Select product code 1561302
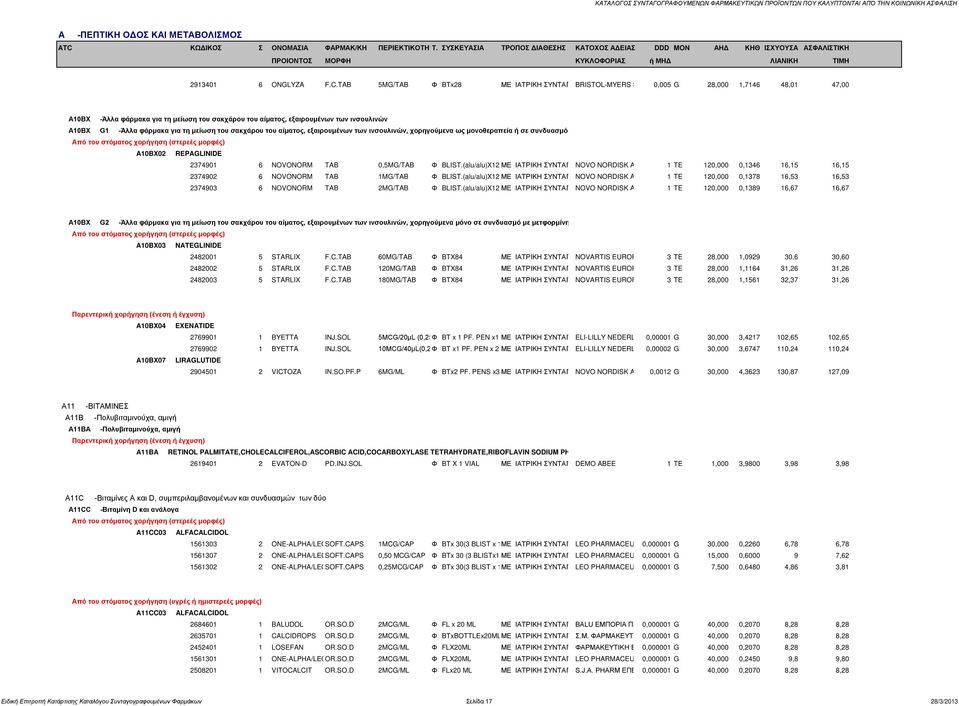 pos(203,567)
